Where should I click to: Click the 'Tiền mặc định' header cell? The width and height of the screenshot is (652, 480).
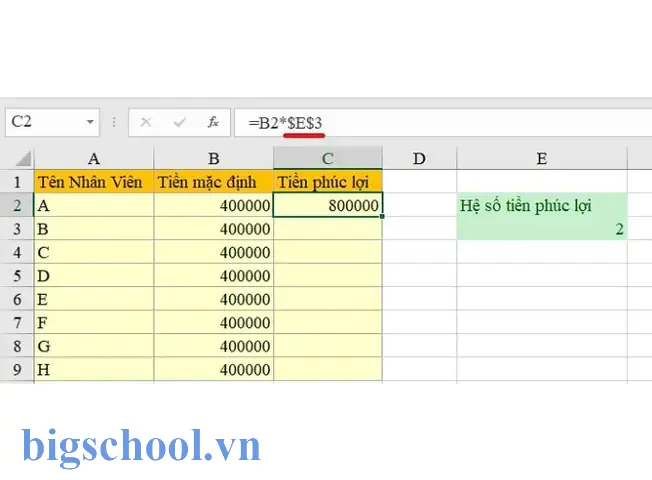click(214, 181)
